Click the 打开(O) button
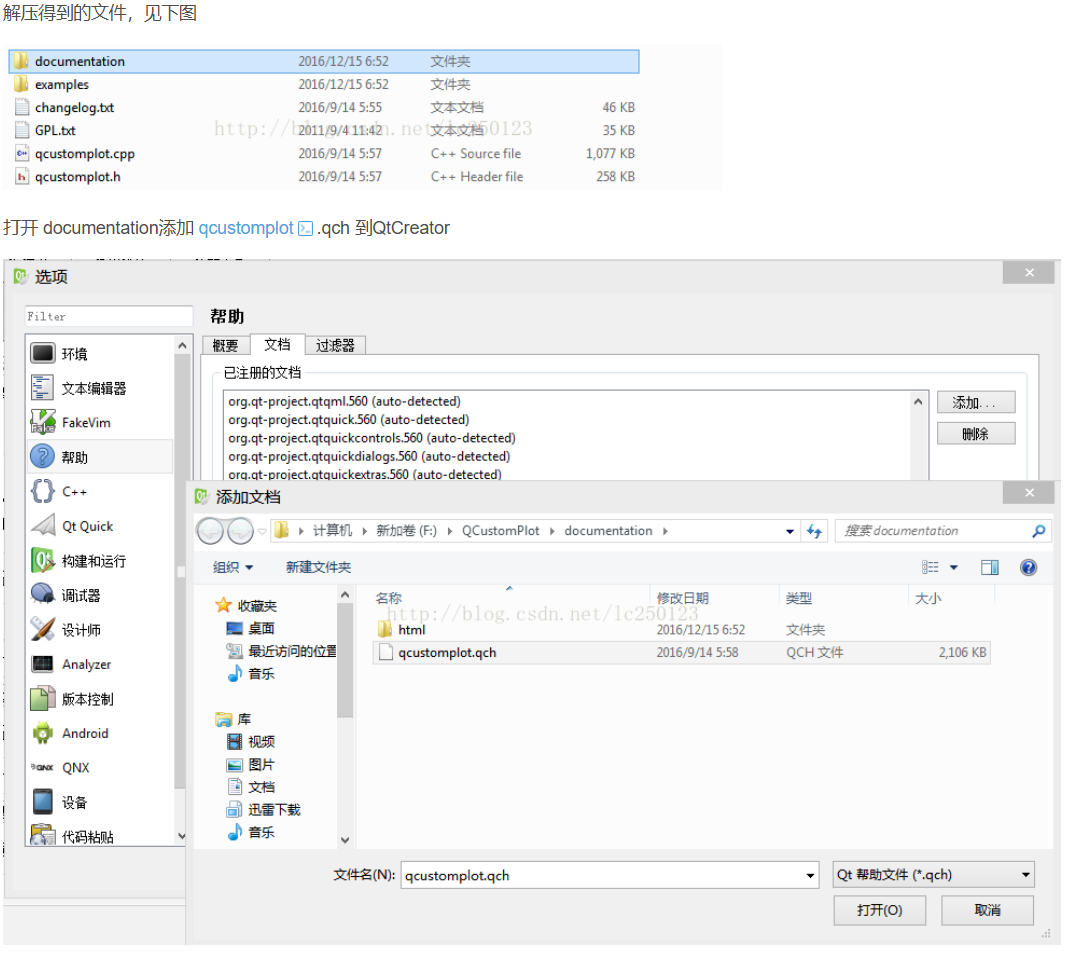The height and width of the screenshot is (967, 1074). 879,910
